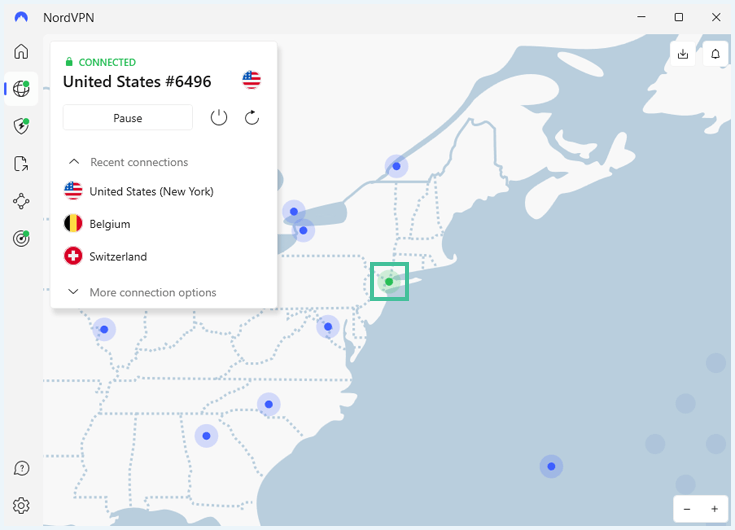
Task: Click the green connected server dot on map
Action: point(389,282)
